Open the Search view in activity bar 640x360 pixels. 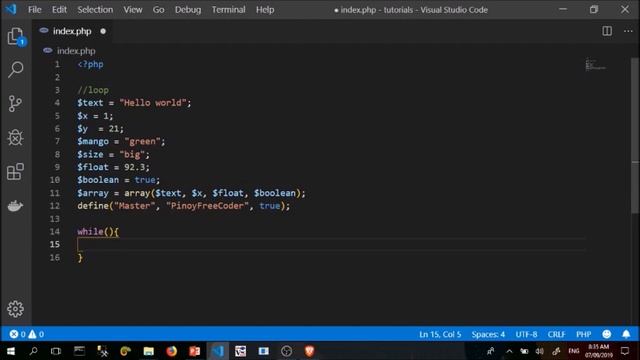(16, 69)
